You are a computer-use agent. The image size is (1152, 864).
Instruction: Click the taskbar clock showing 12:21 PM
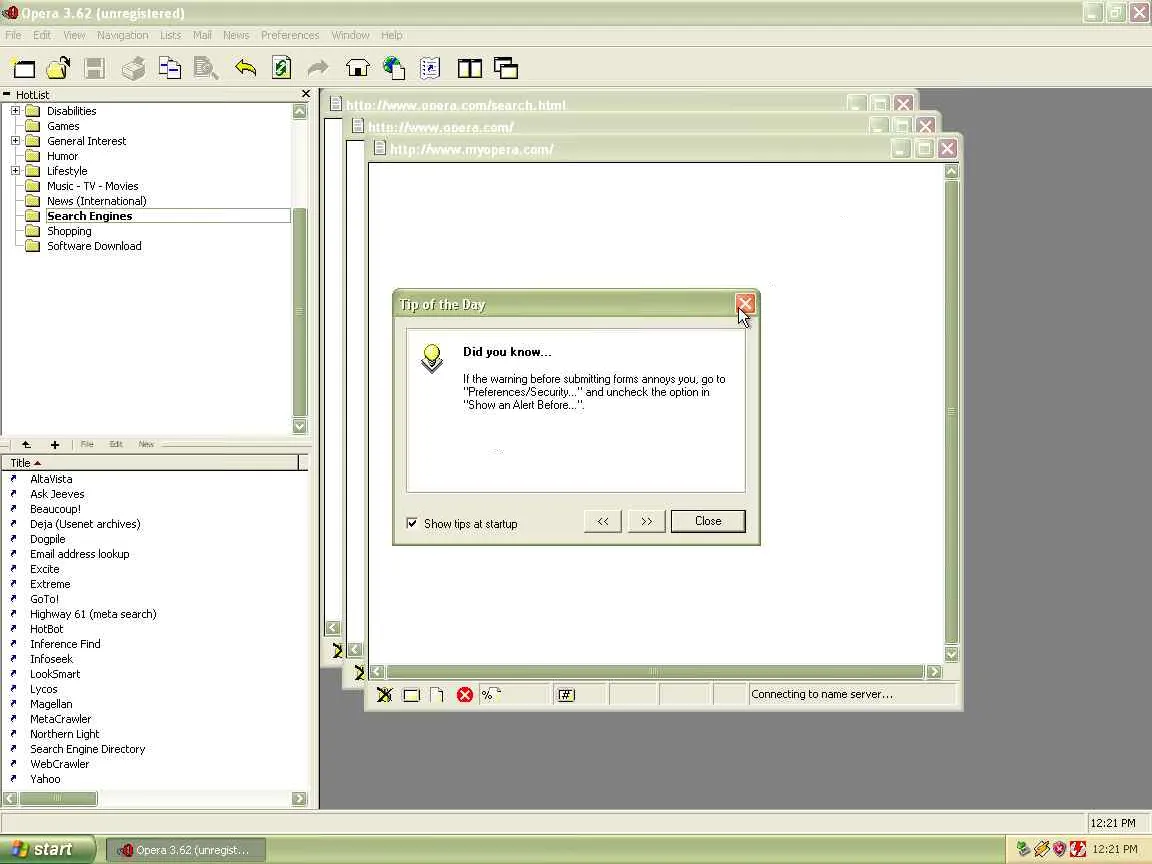1115,849
